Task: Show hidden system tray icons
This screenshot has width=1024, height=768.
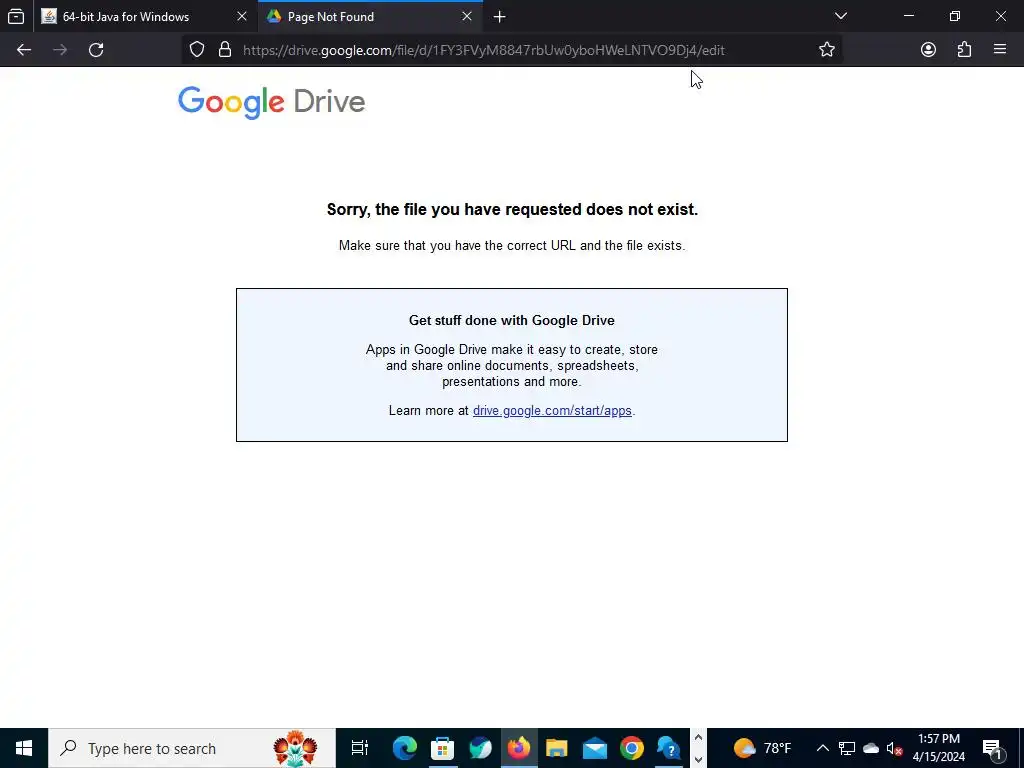Action: [x=823, y=748]
